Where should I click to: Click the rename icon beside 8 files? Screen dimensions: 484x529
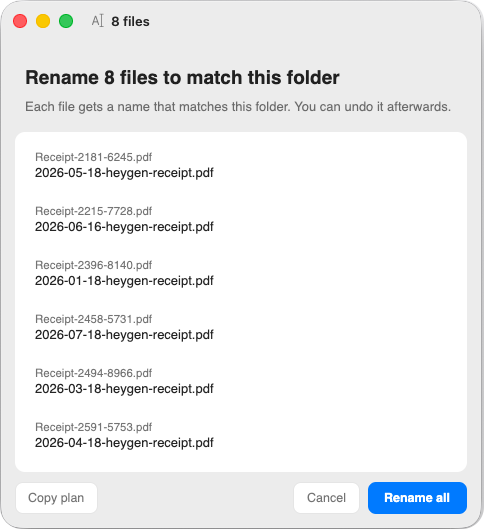point(98,21)
